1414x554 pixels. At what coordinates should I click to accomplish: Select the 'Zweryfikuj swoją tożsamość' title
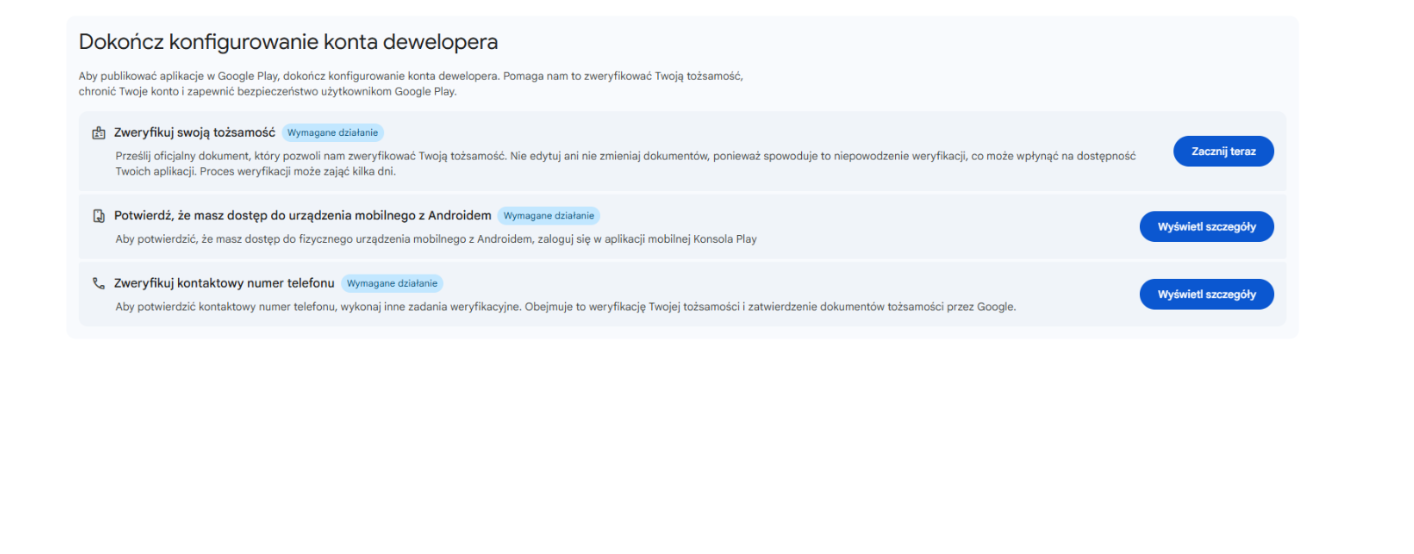click(x=194, y=132)
